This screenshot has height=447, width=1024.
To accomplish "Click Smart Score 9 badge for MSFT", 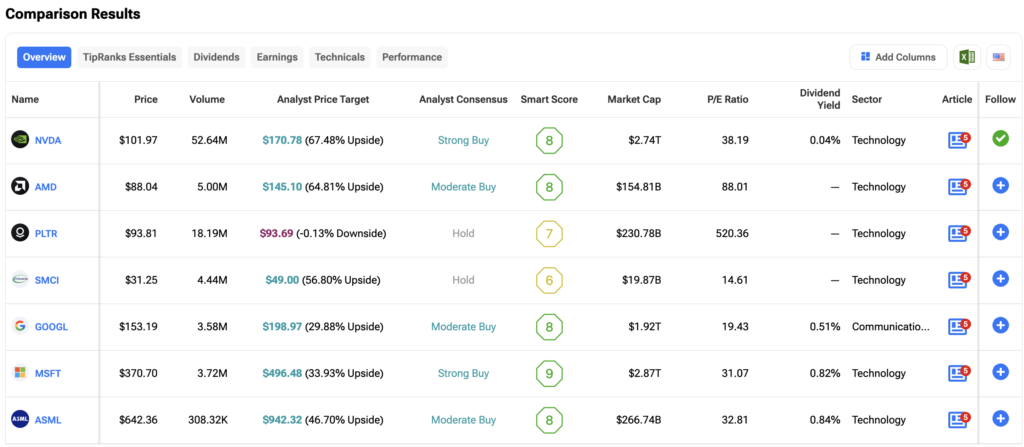I will (549, 373).
